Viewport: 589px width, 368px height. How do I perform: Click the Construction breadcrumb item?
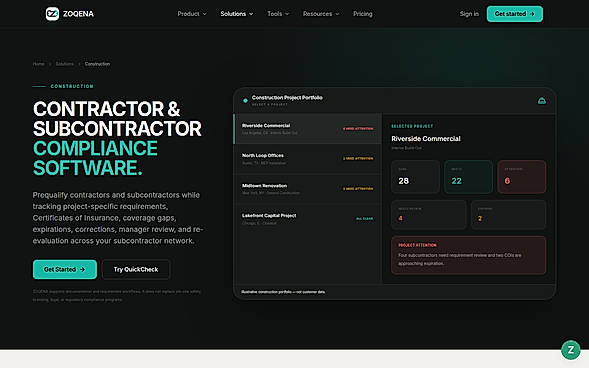(x=97, y=64)
